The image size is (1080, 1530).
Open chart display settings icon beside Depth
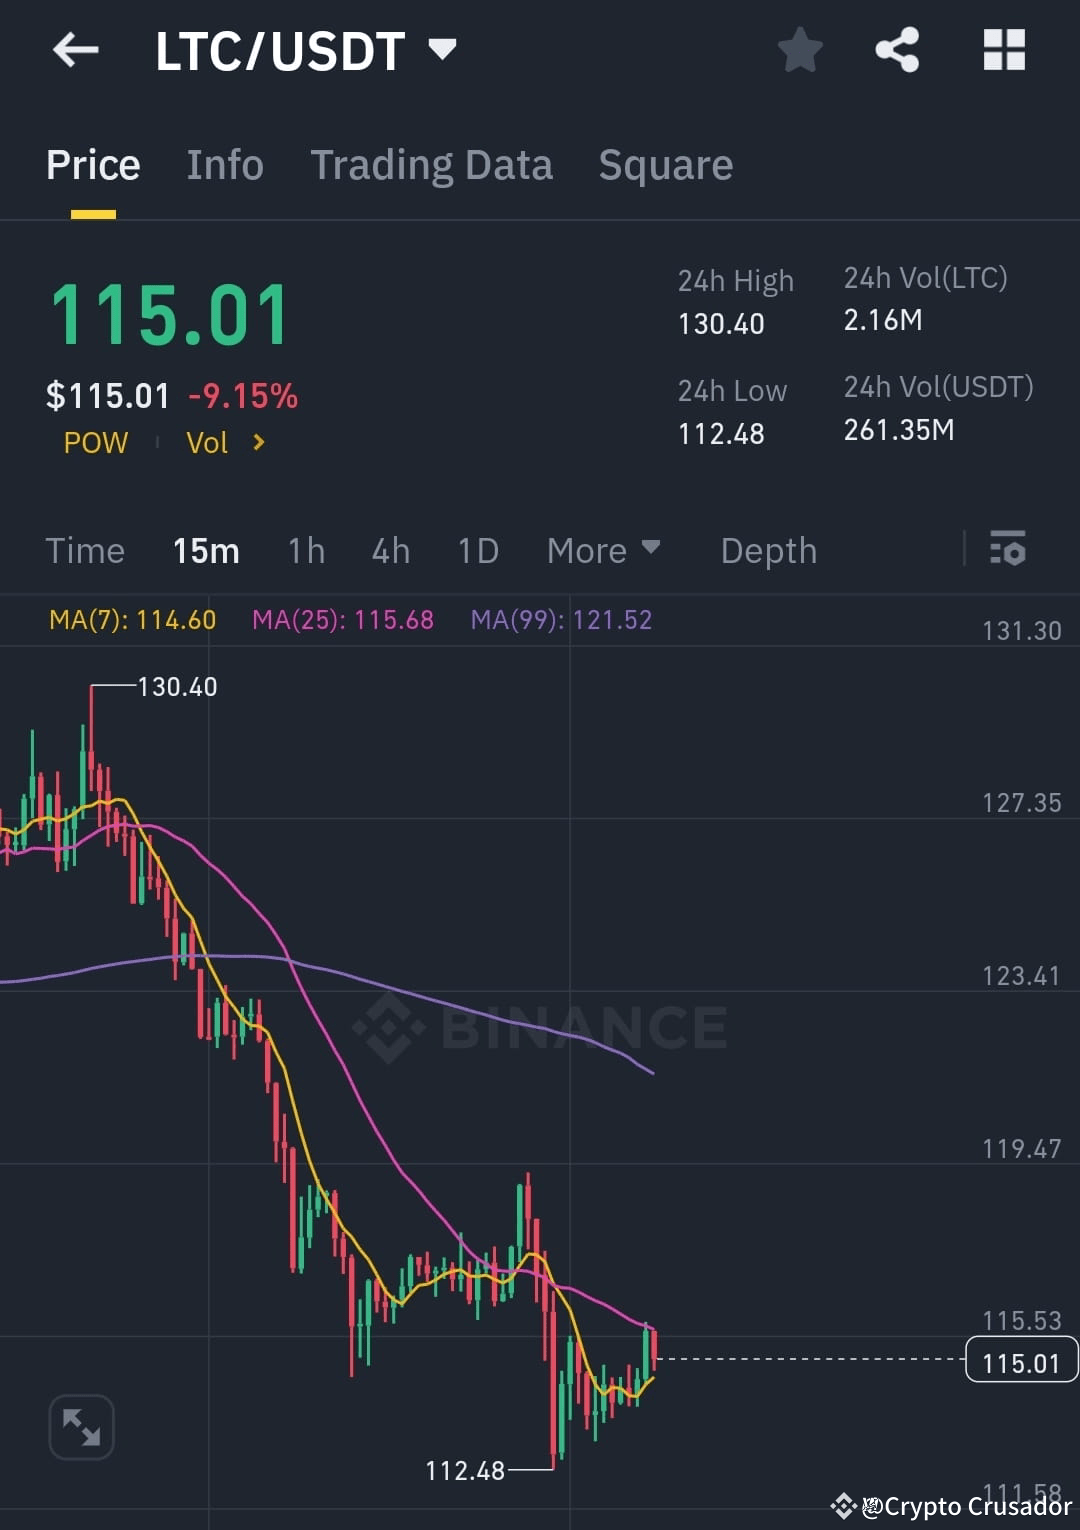click(x=1009, y=549)
